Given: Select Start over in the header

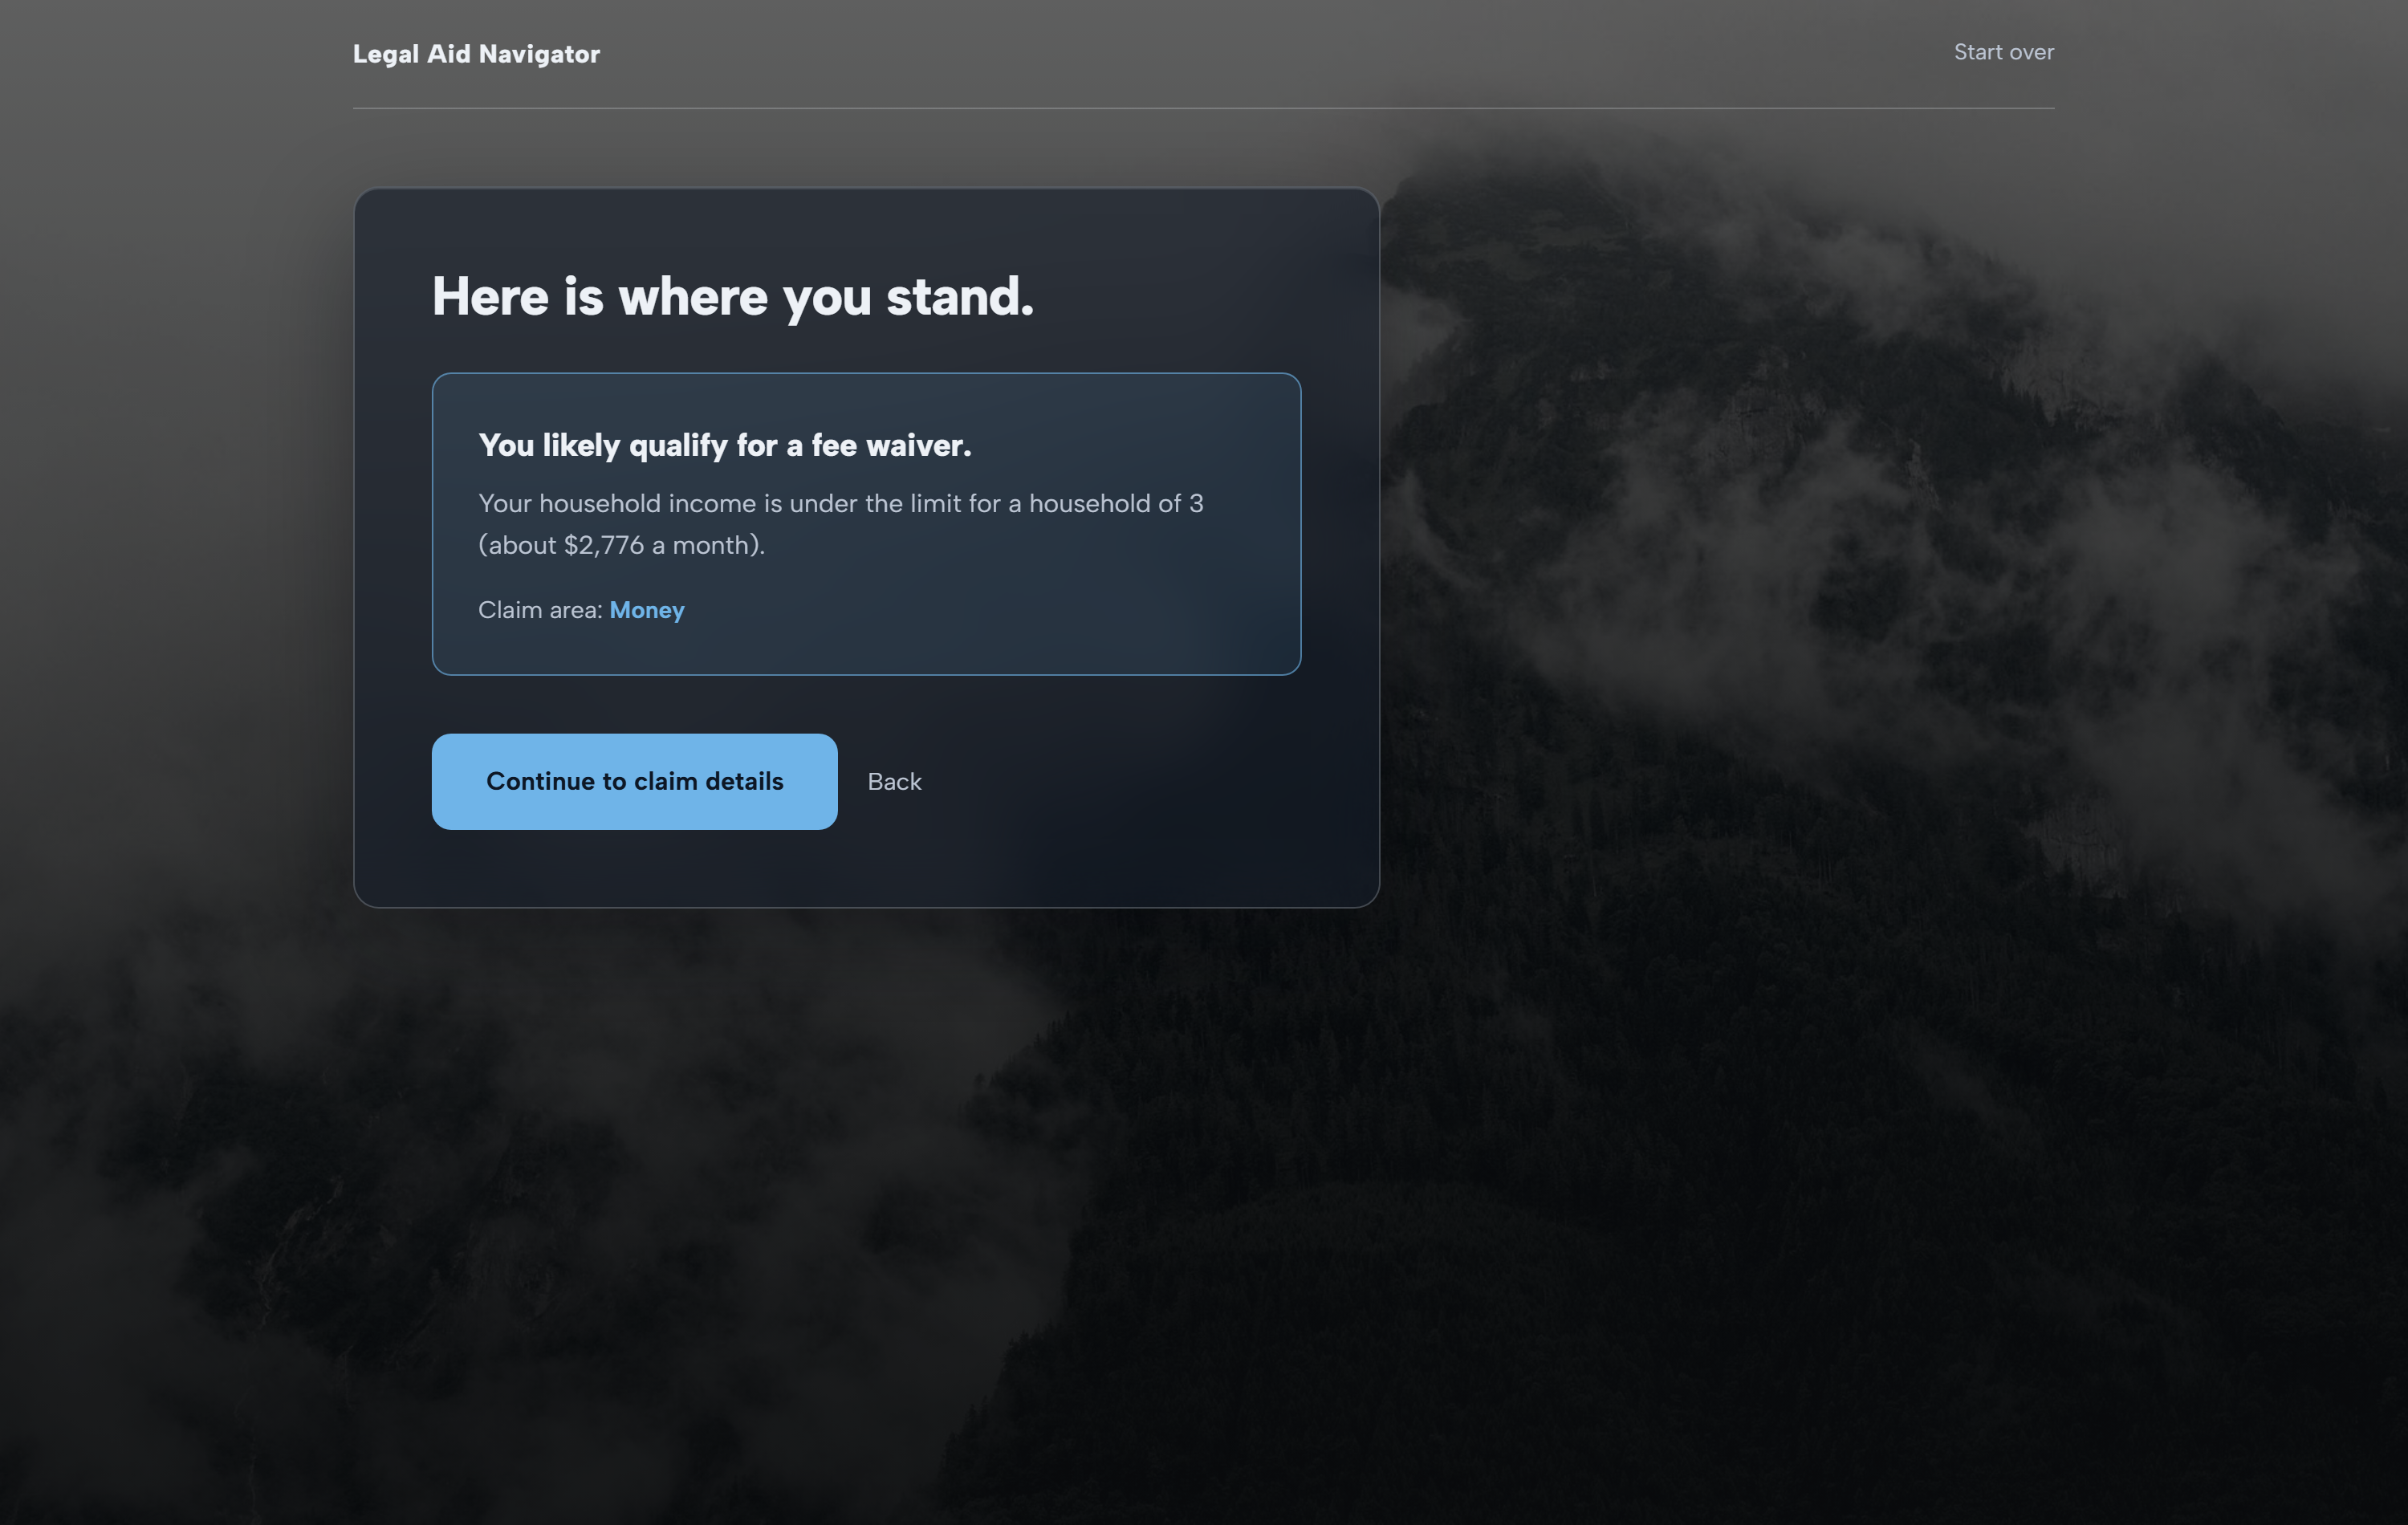Looking at the screenshot, I should (x=2003, y=52).
